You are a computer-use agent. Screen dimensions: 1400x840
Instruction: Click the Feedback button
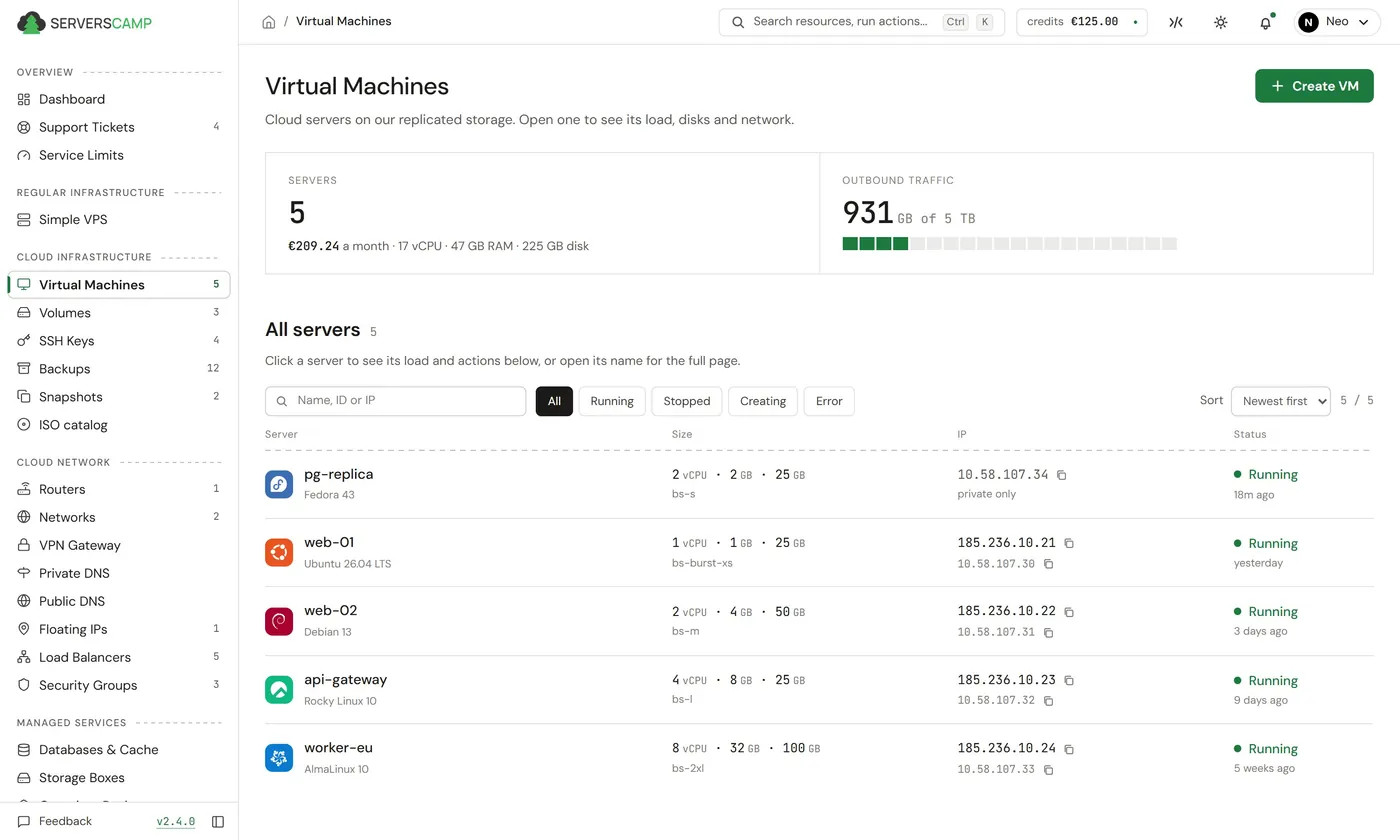point(55,822)
